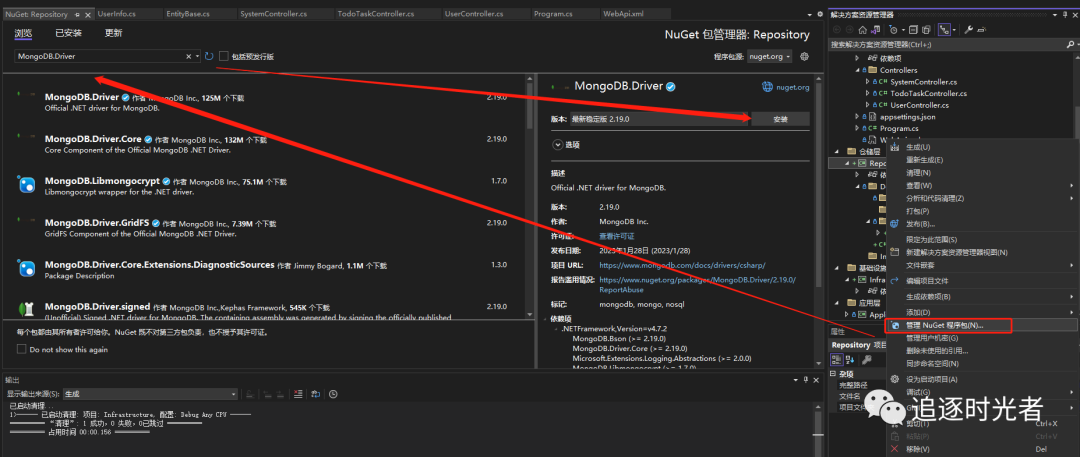Open NuGet settings gear icon

[x=804, y=57]
